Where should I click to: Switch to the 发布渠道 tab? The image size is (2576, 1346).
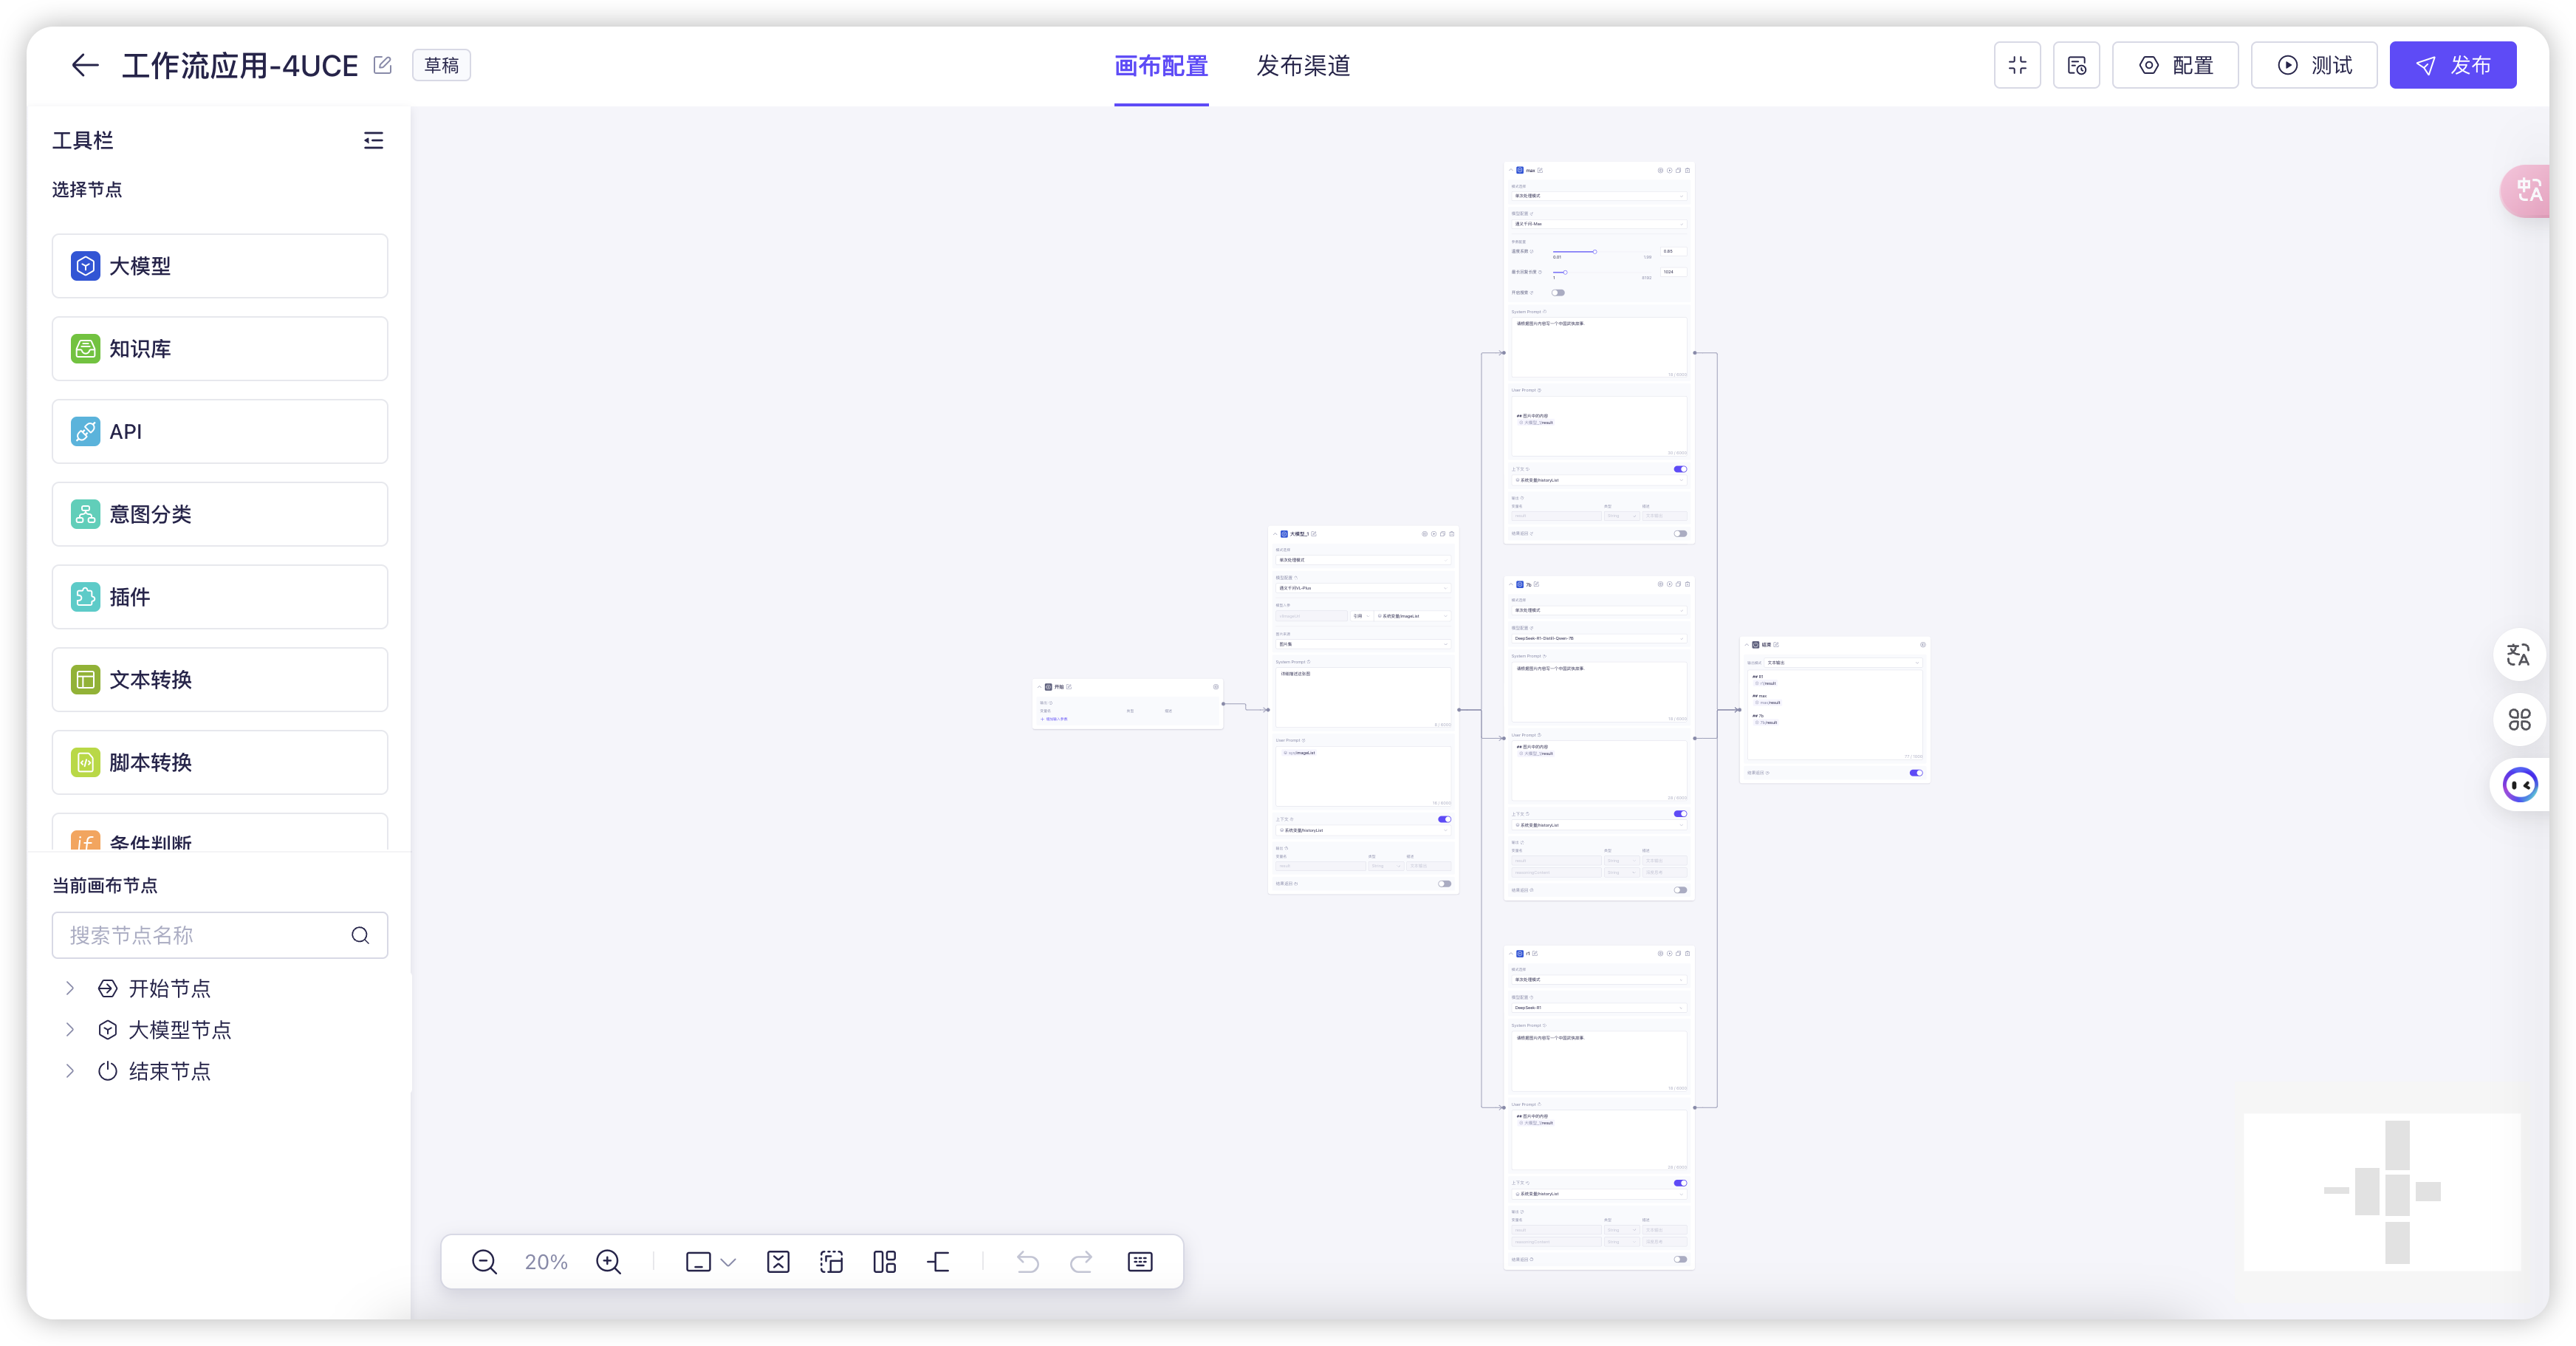click(x=1303, y=65)
